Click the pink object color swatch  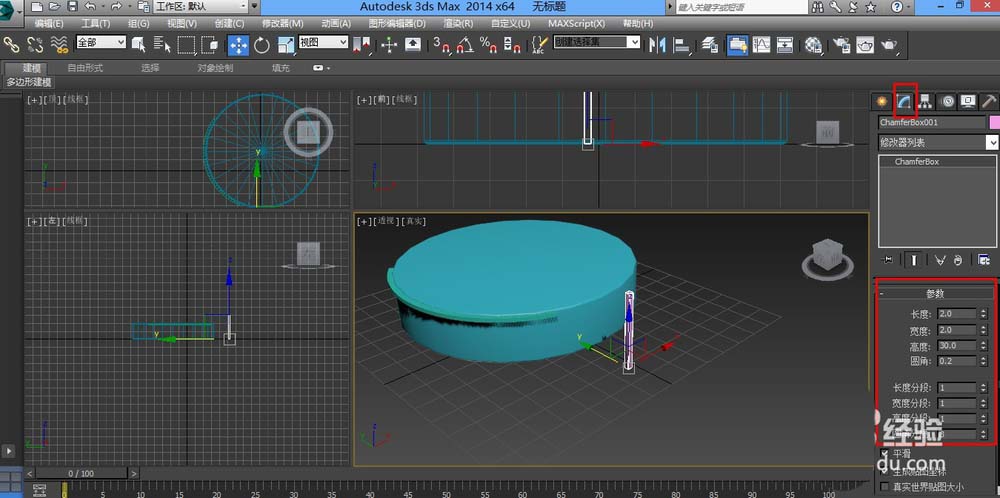(x=993, y=122)
